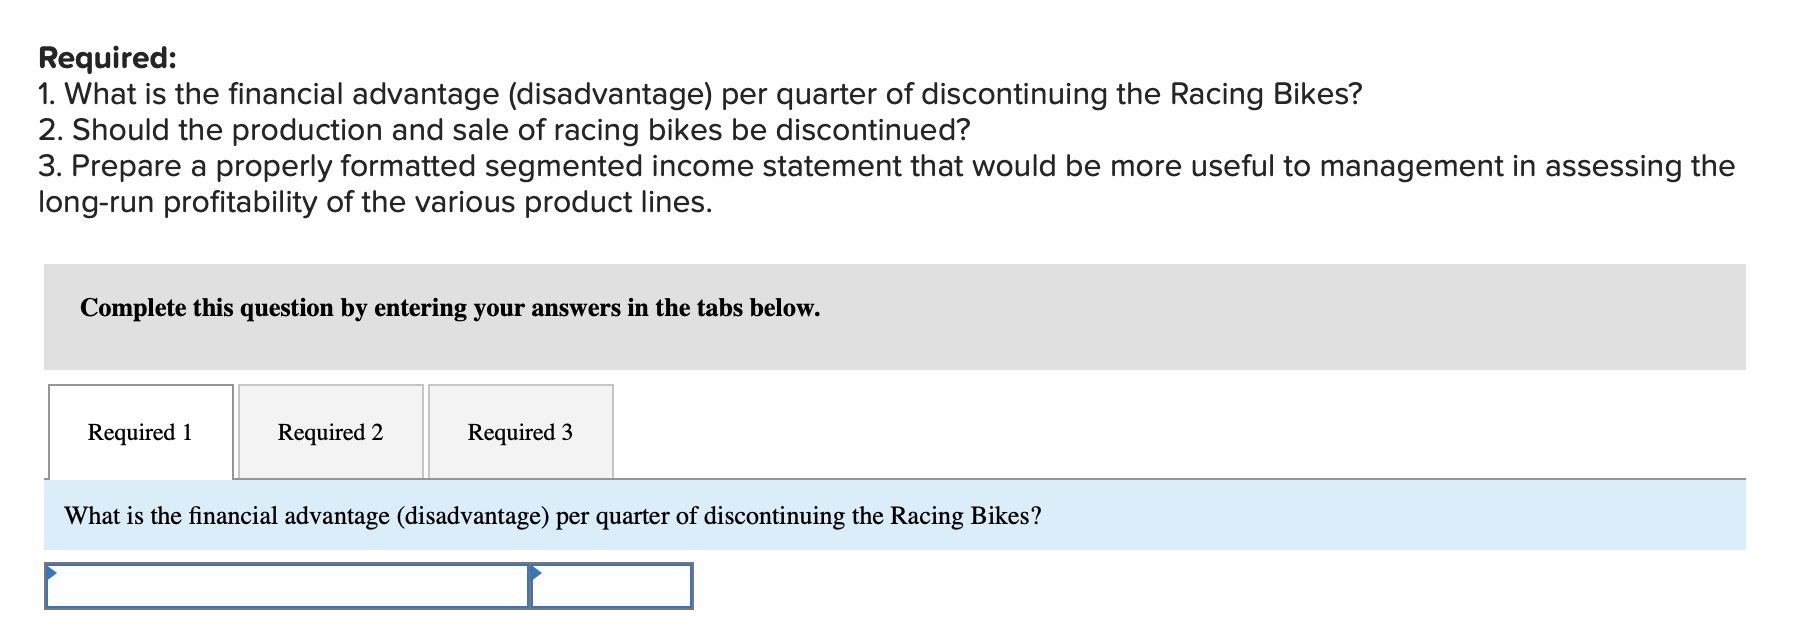Open the Required 3 tab
This screenshot has width=1796, height=624.
tap(520, 432)
